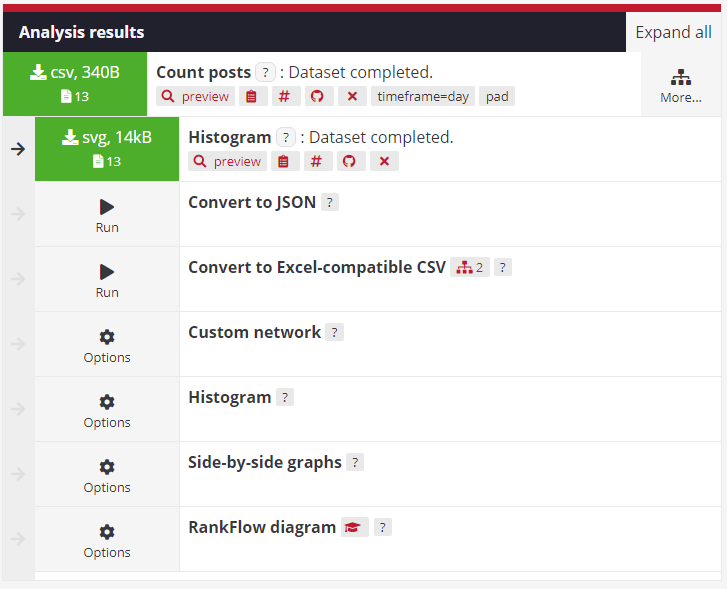This screenshot has width=727, height=589.
Task: Delete Count posts using the X icon
Action: tap(351, 96)
